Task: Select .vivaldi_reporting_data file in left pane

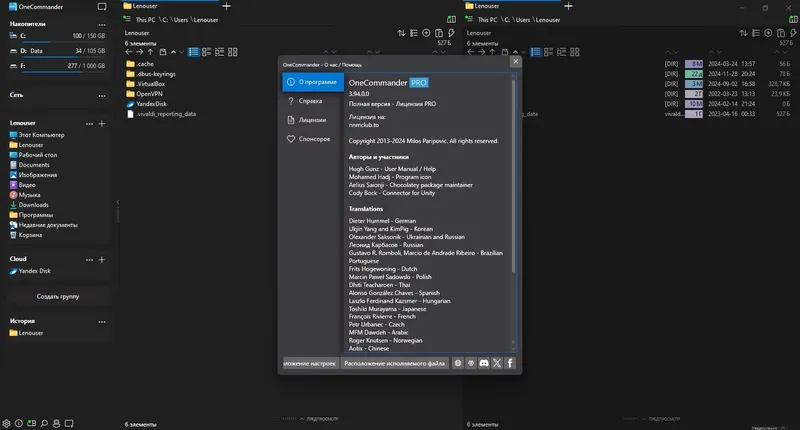Action: coord(161,114)
